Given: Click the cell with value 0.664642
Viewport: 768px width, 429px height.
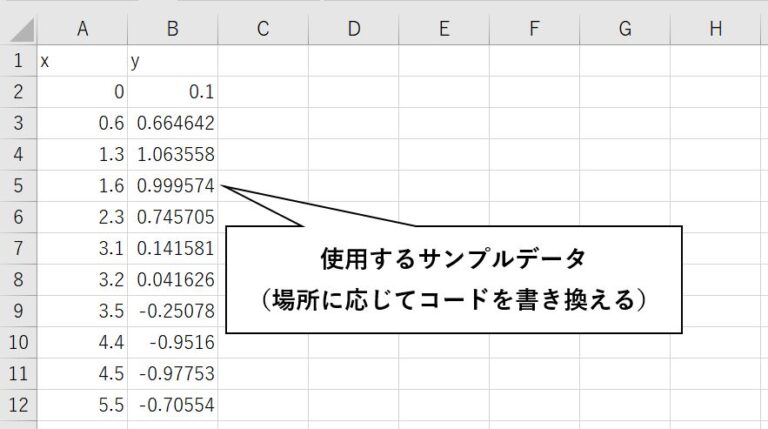Looking at the screenshot, I should click(172, 124).
